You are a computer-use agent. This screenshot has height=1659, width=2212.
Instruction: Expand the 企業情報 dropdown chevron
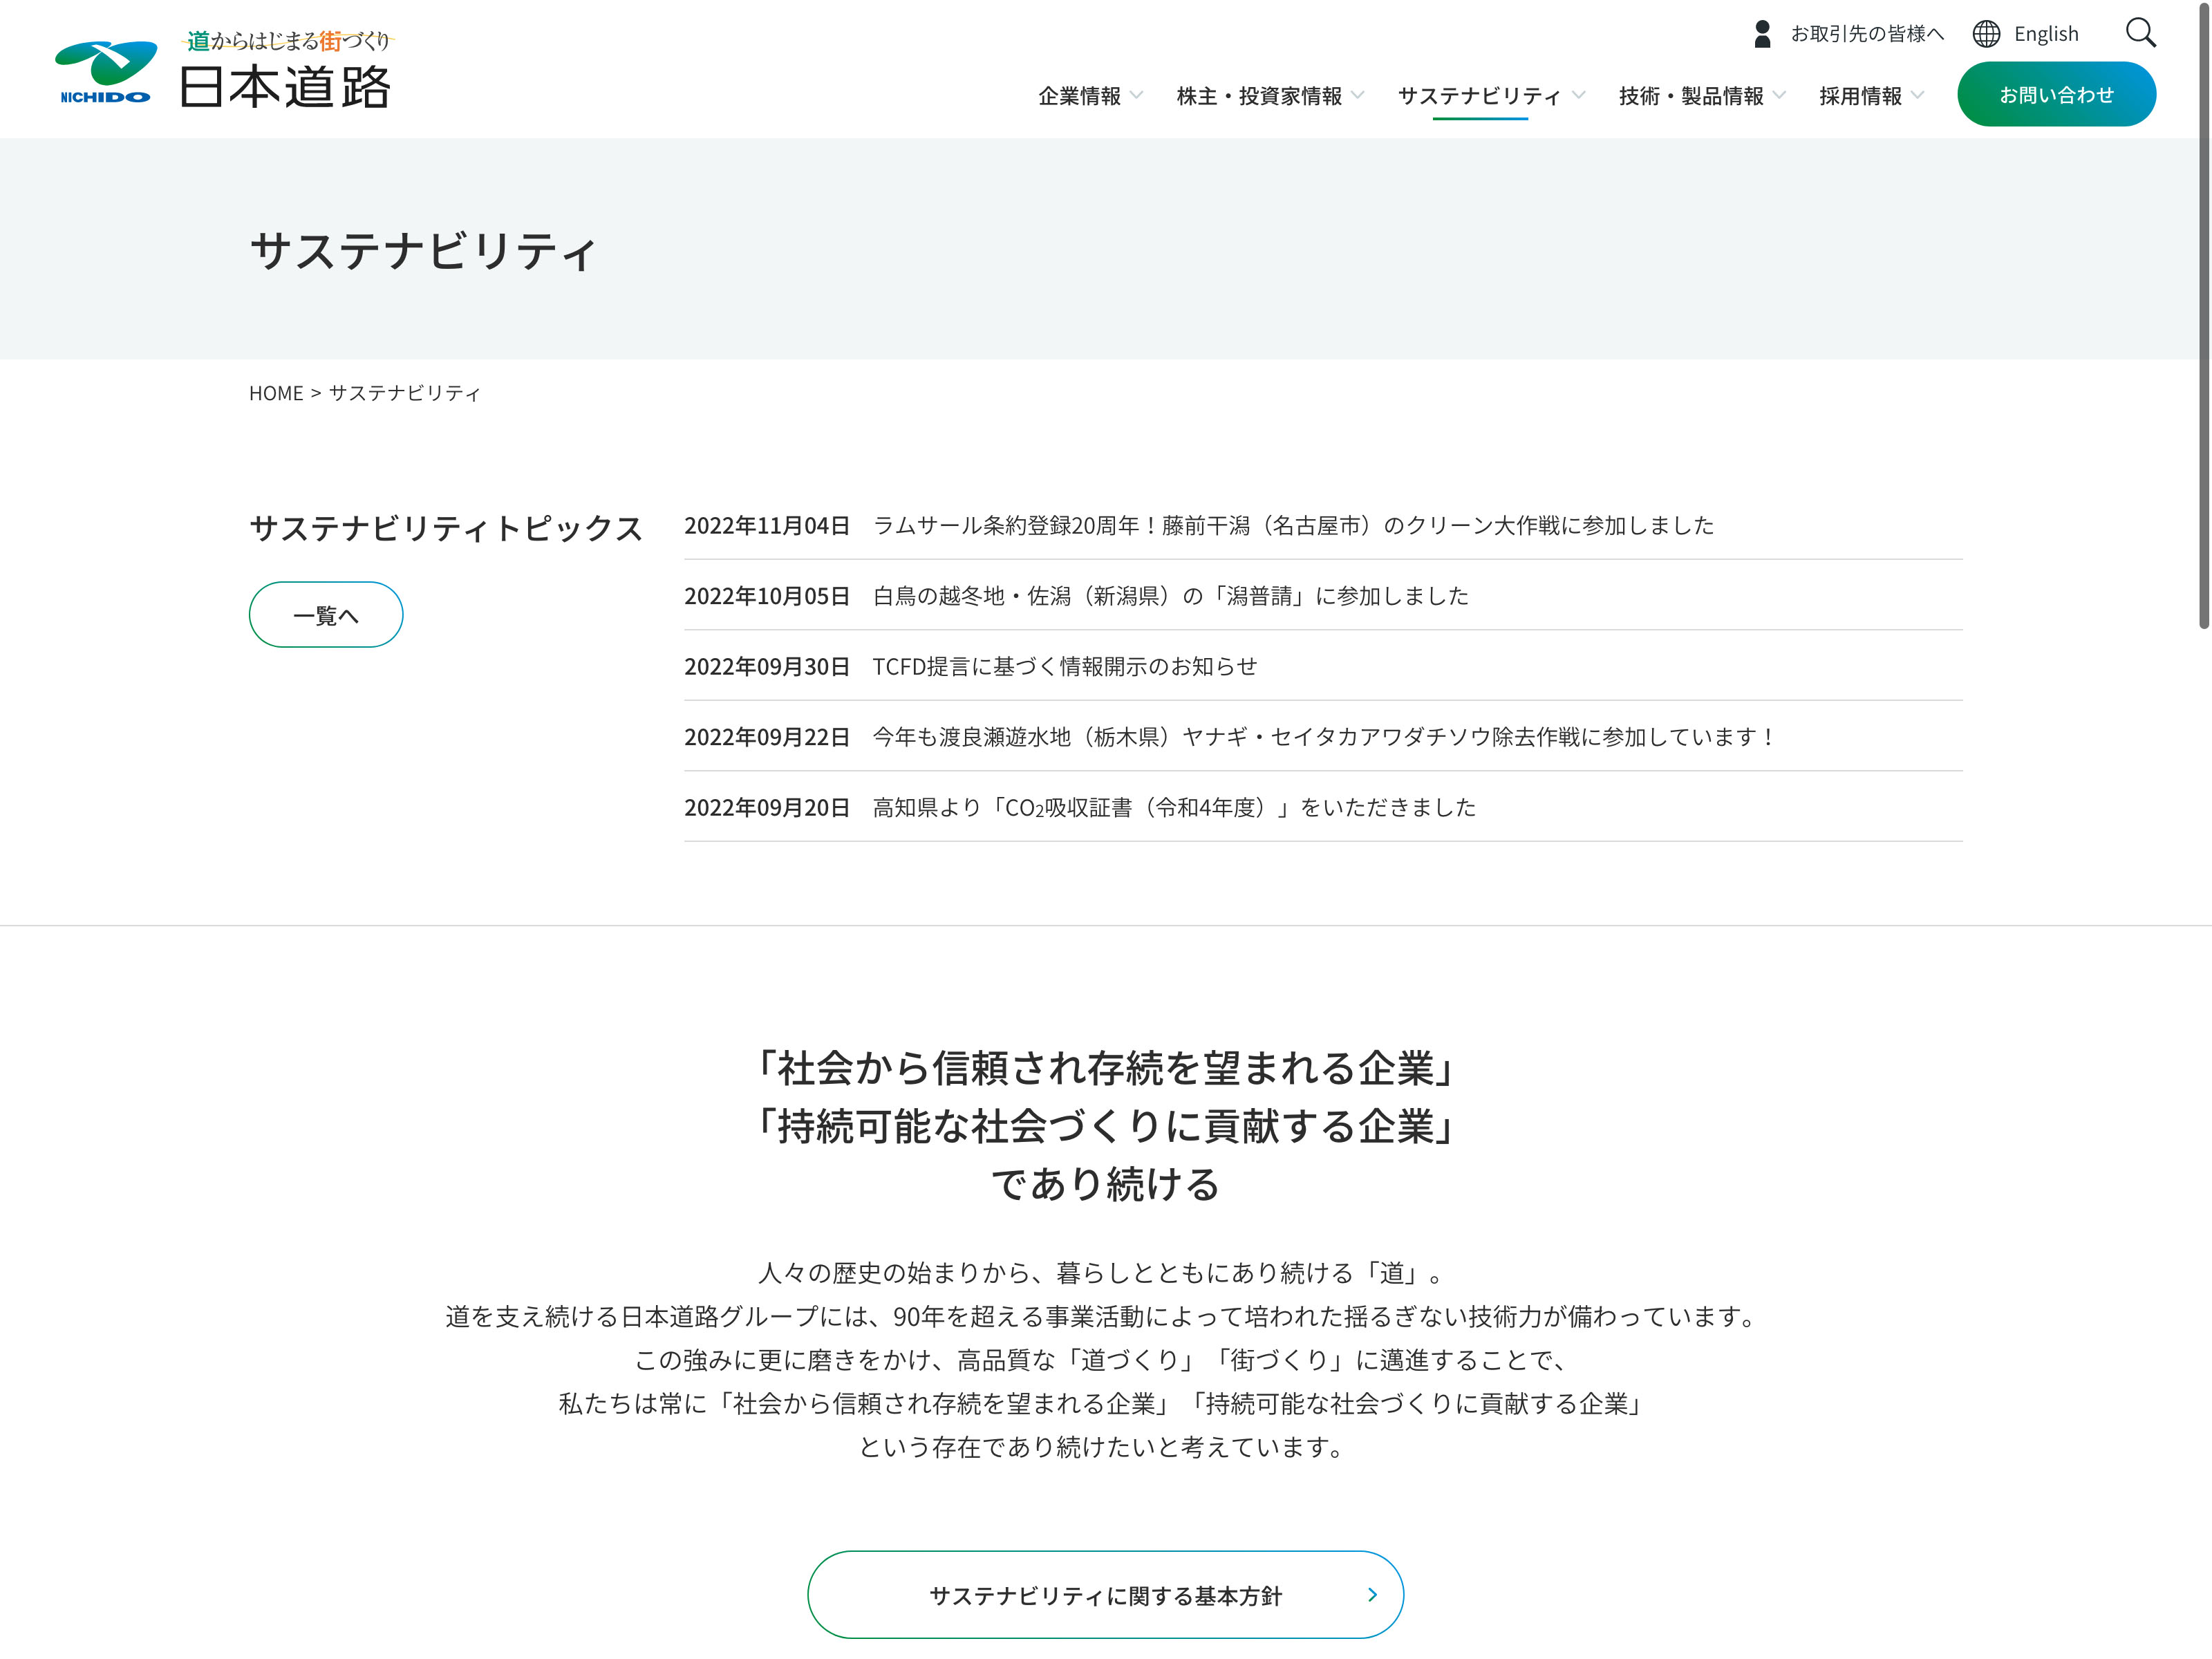[x=1136, y=95]
